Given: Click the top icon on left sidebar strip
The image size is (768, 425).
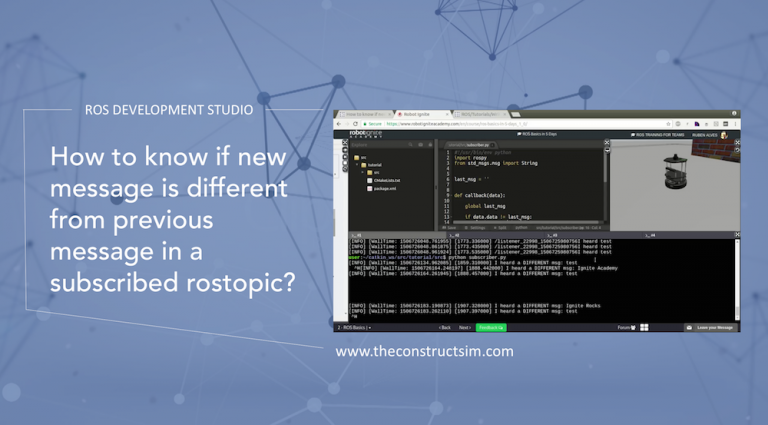Looking at the screenshot, I should click(x=345, y=142).
